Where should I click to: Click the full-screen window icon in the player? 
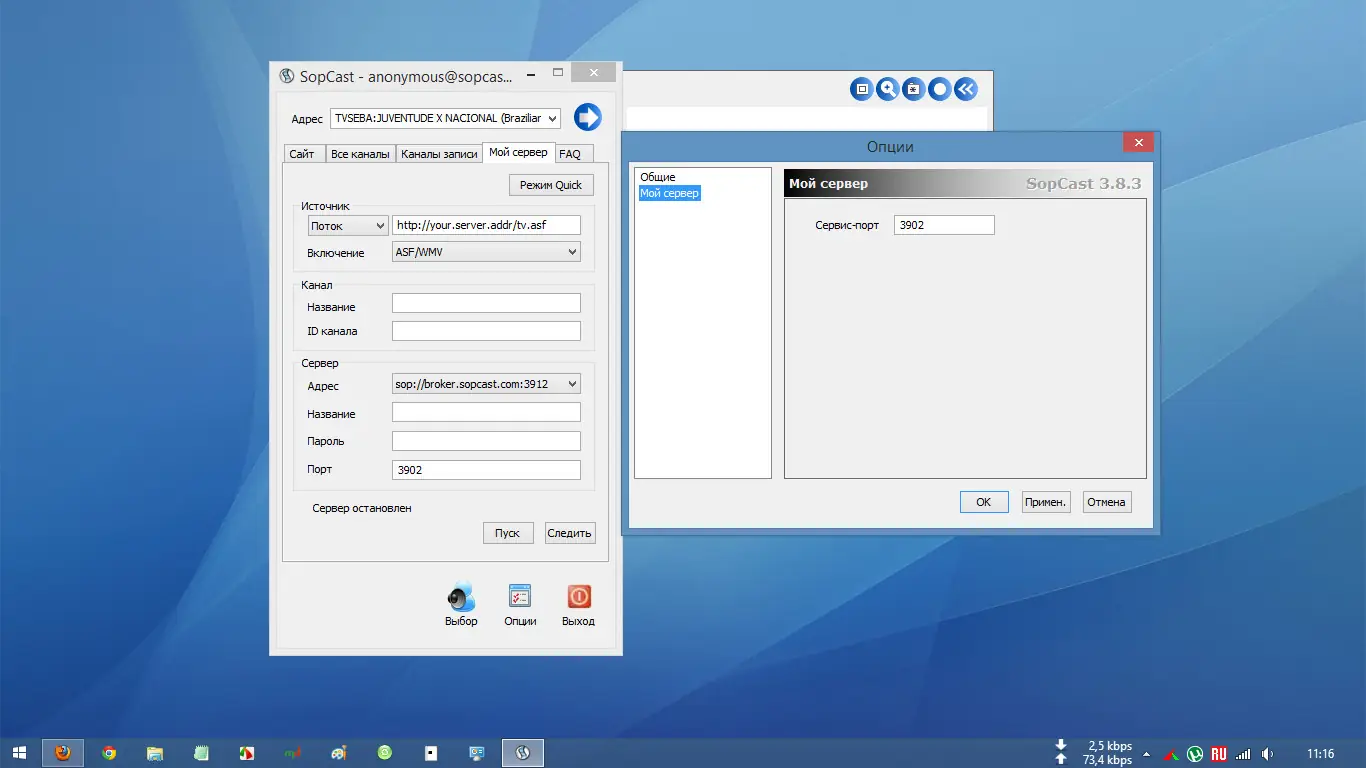tap(861, 89)
